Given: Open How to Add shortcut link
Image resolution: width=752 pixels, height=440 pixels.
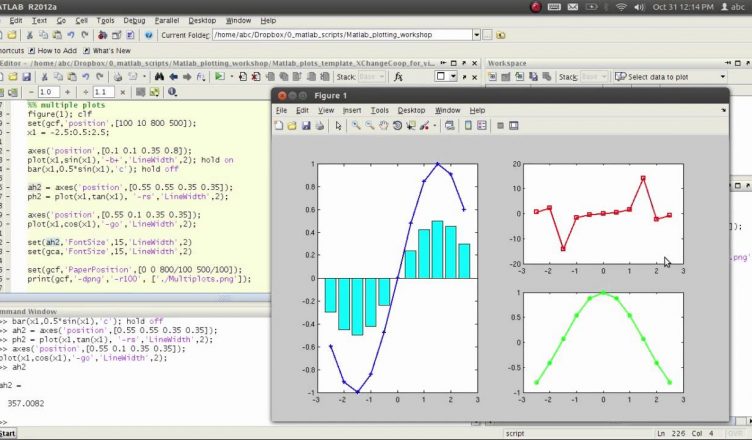Looking at the screenshot, I should click(52, 50).
